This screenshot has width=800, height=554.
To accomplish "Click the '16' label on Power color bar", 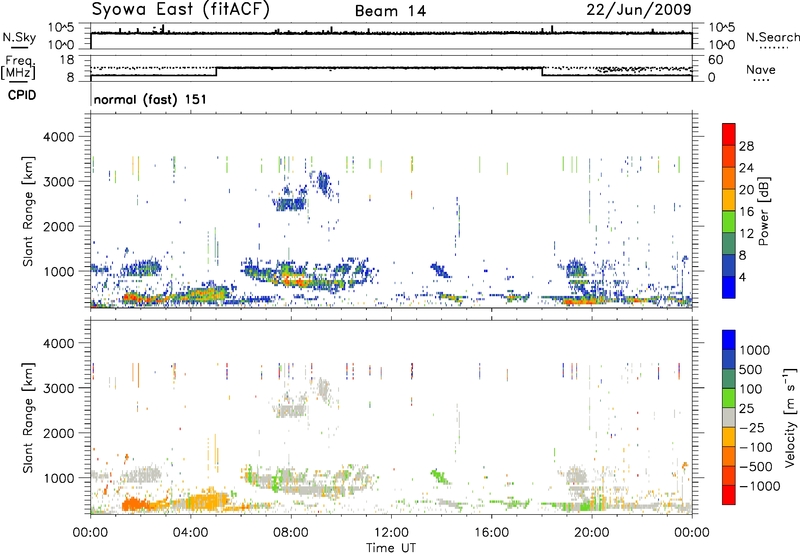I will (746, 212).
